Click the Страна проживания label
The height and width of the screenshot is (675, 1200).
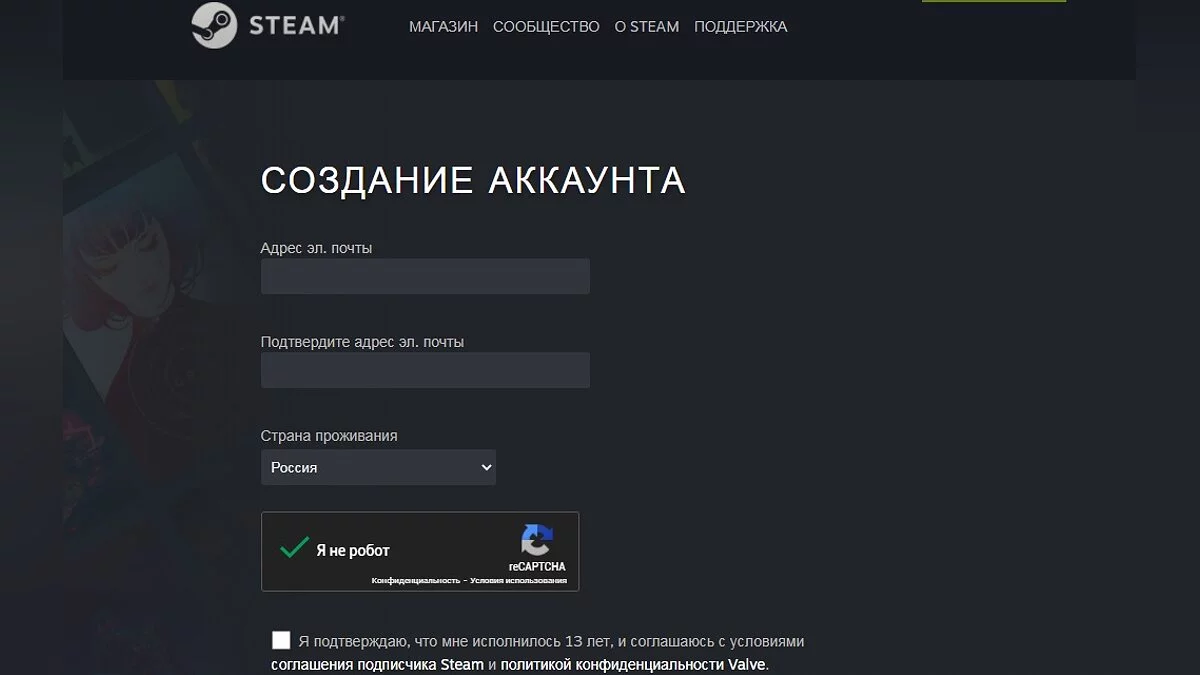329,436
